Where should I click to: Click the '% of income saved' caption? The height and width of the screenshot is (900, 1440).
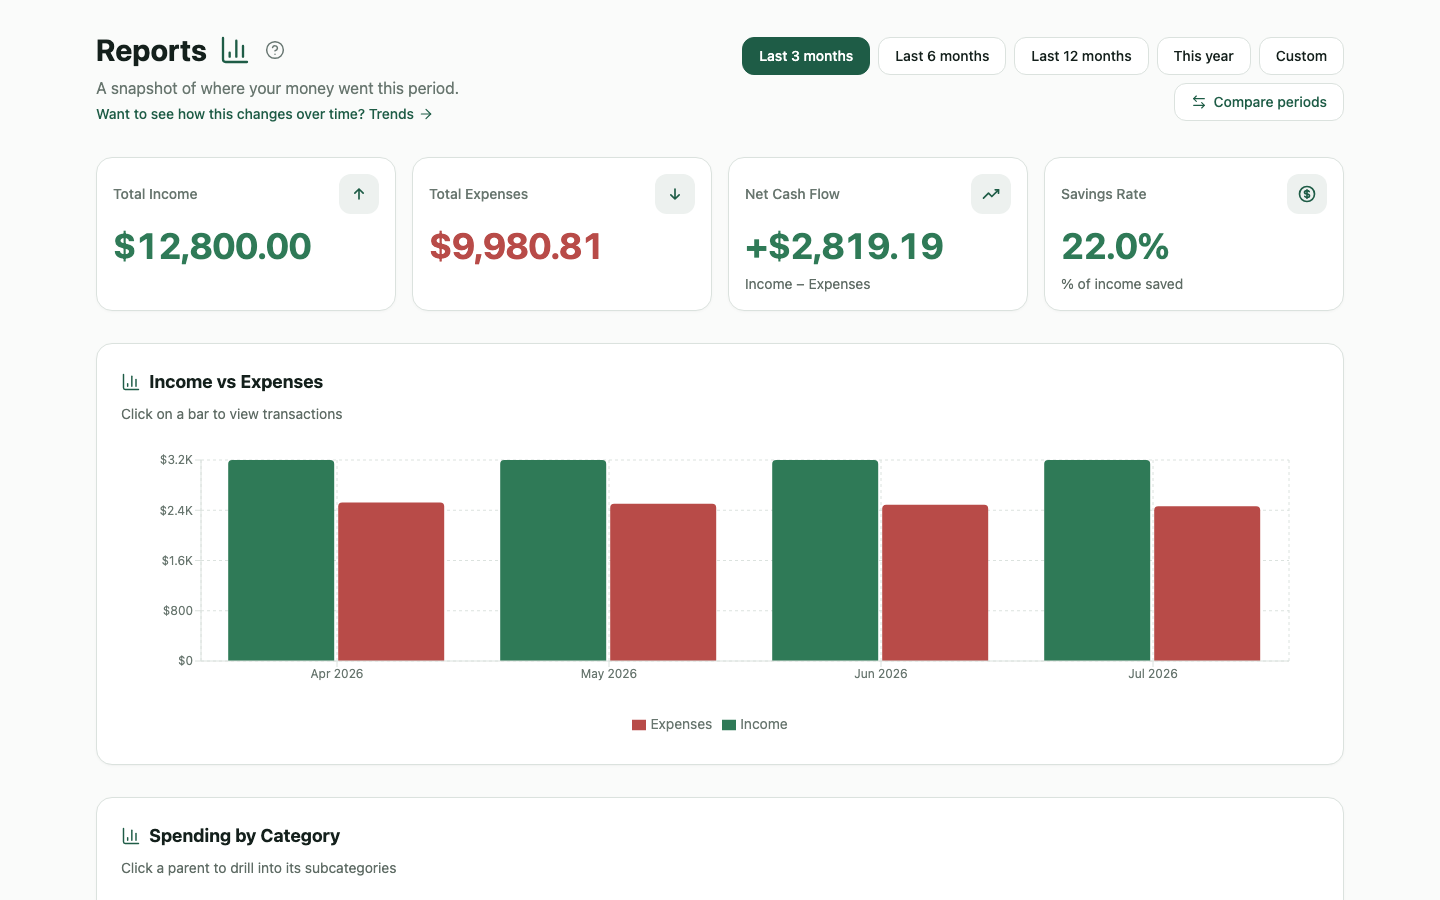1122,284
